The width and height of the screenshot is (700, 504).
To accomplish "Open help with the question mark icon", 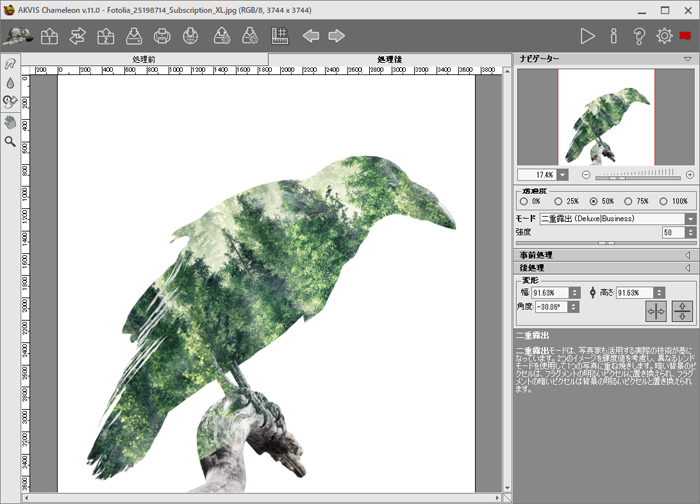I will pyautogui.click(x=639, y=36).
